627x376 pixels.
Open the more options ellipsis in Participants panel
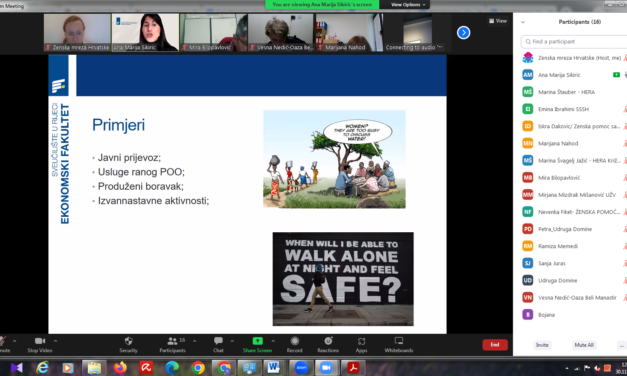click(621, 345)
